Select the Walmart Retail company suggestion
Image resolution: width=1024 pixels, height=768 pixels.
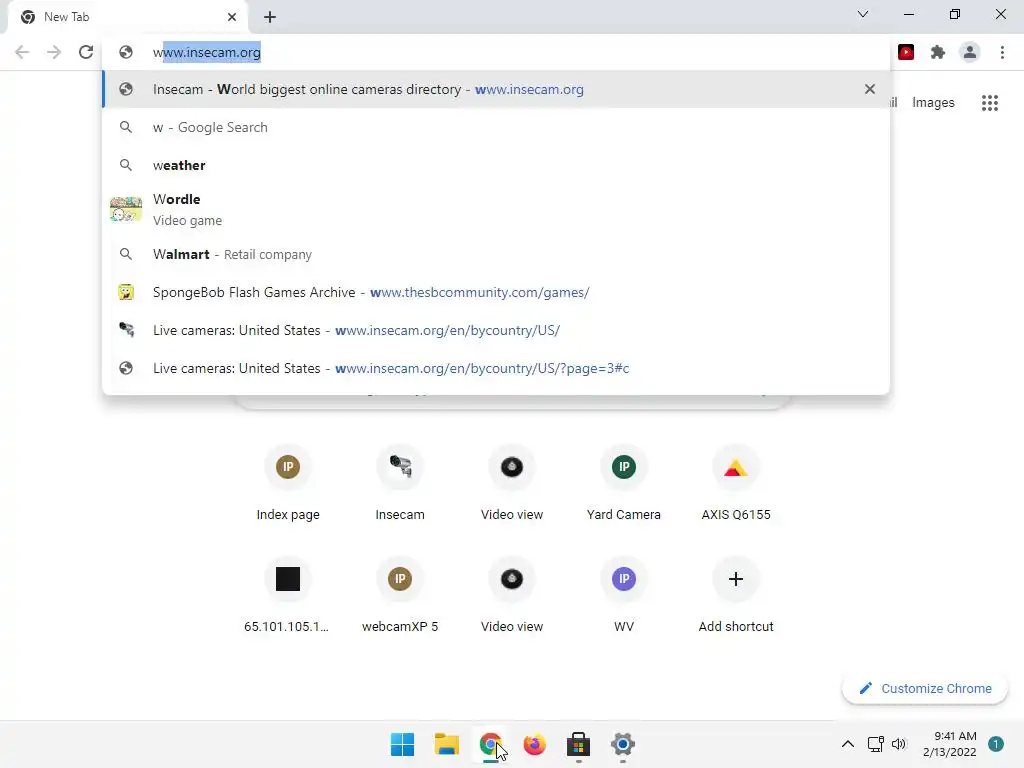[496, 254]
